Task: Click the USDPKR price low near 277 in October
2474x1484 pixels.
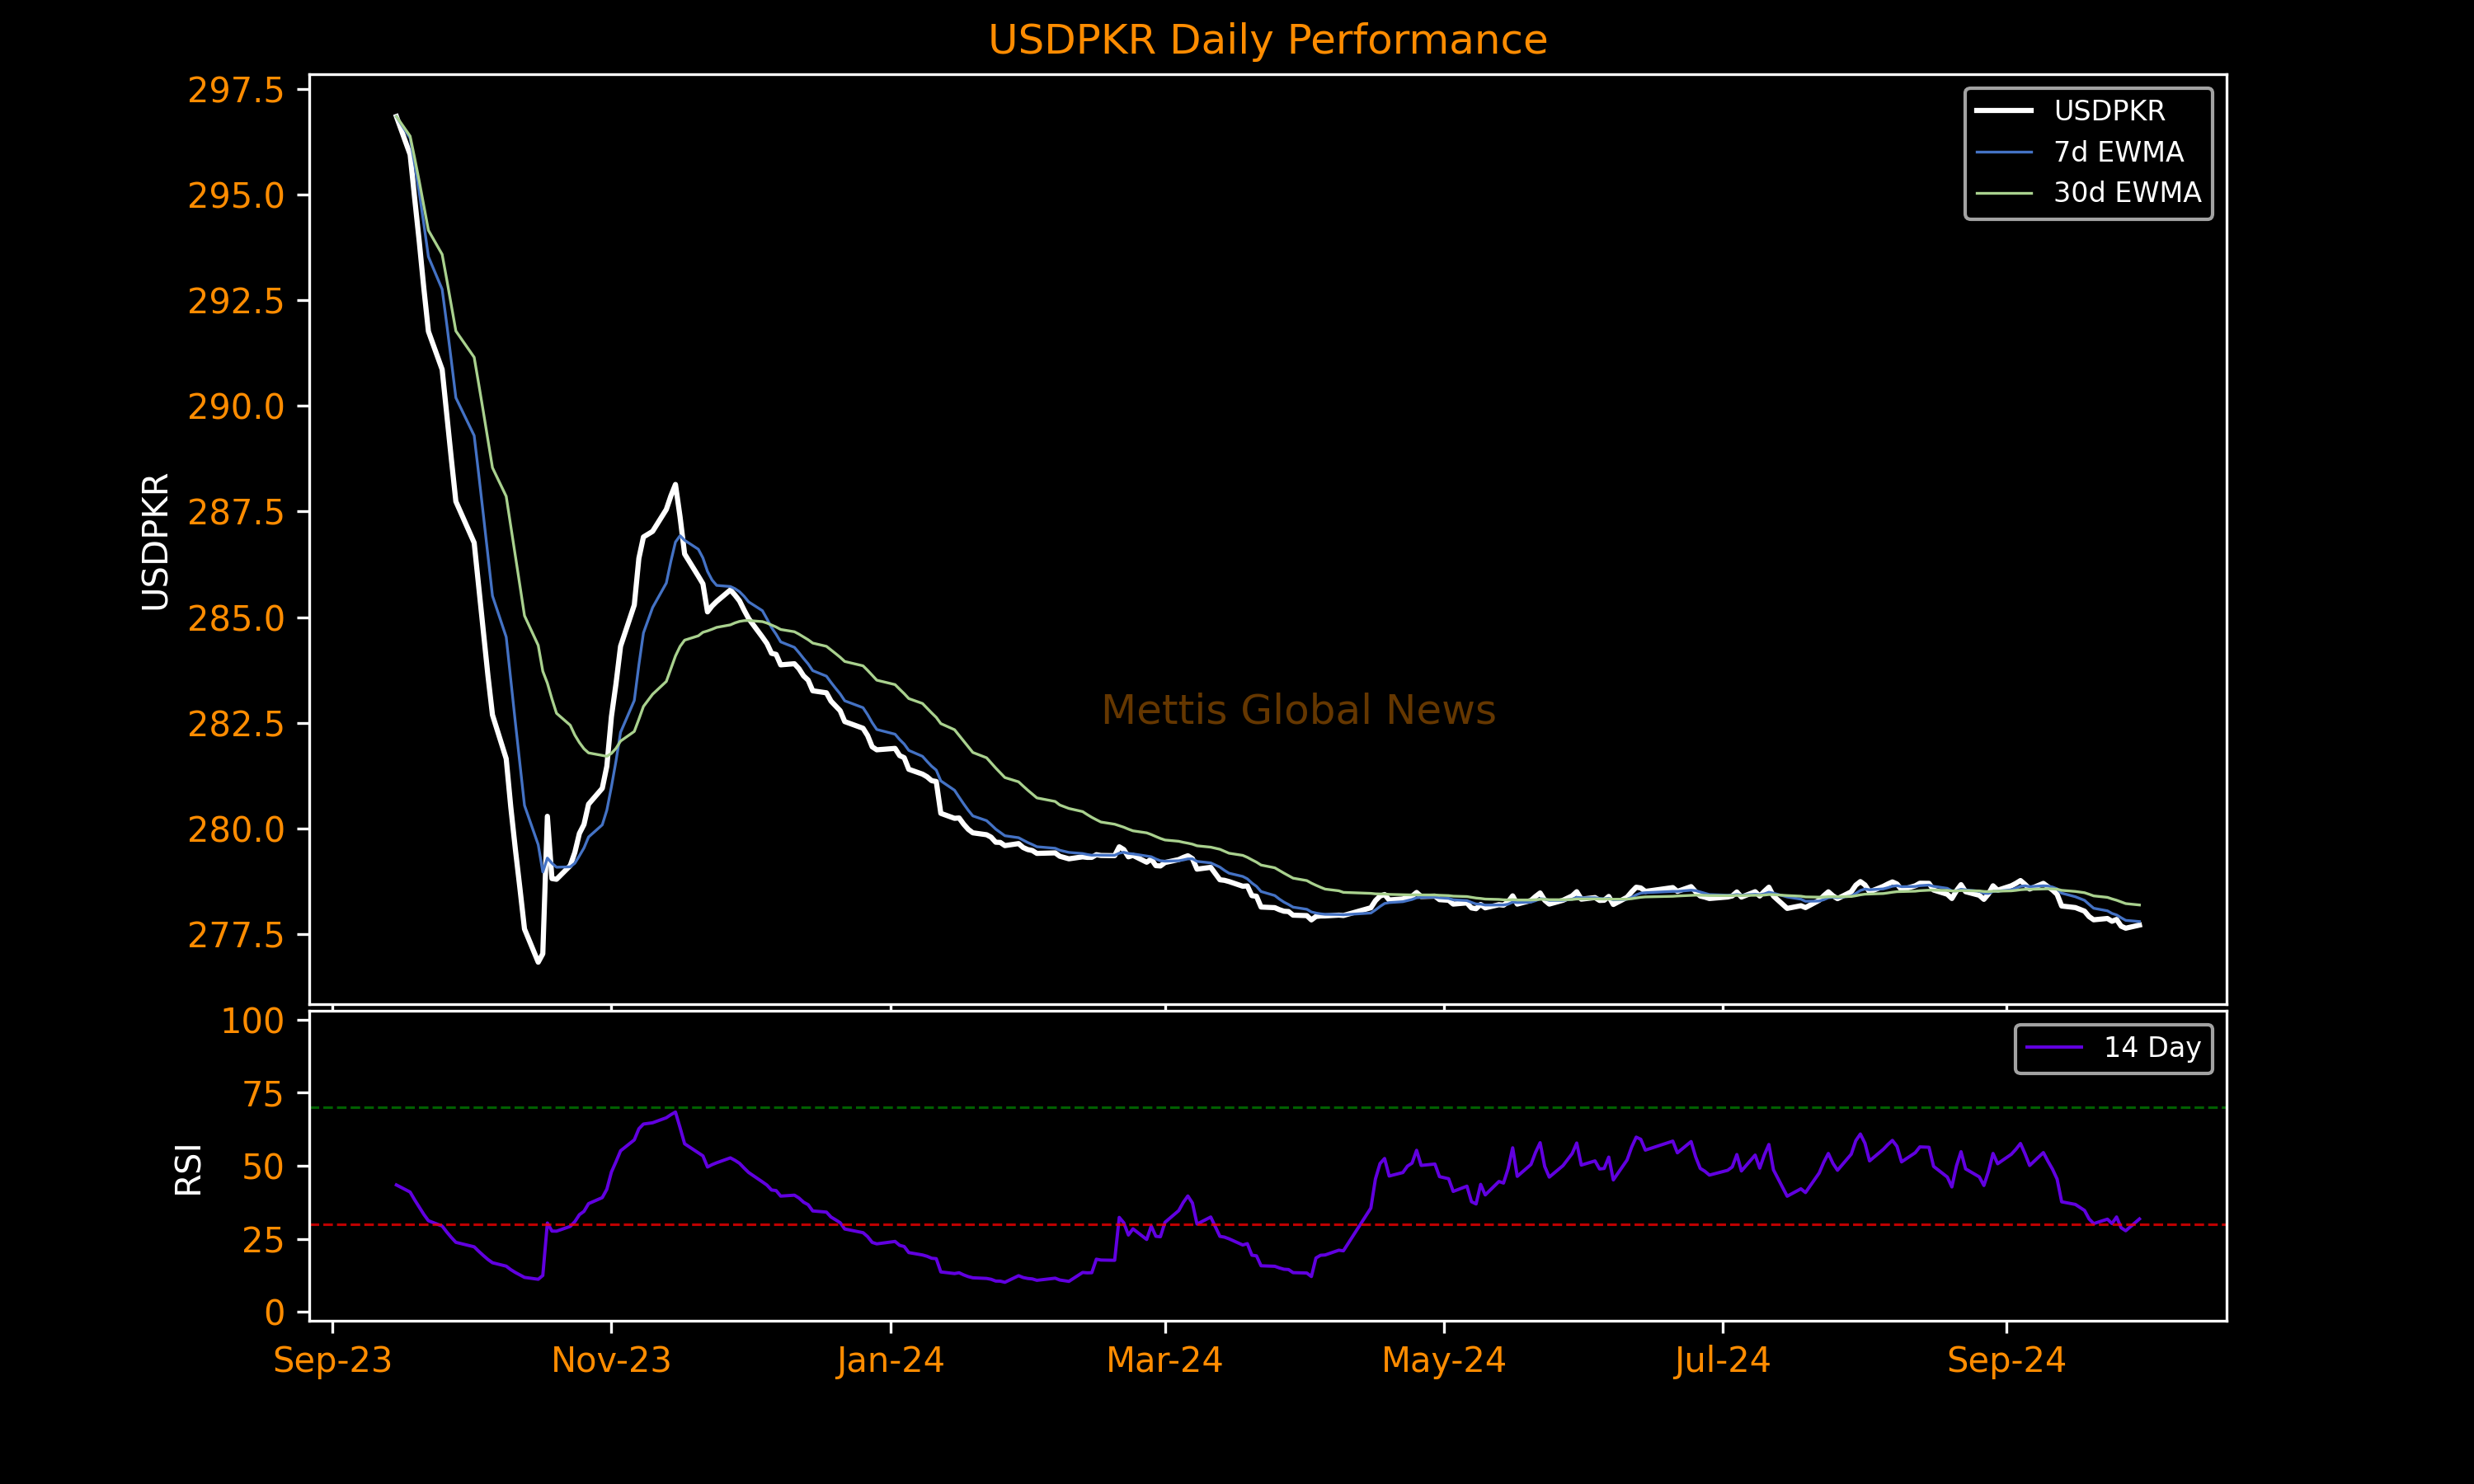Action: tap(538, 962)
